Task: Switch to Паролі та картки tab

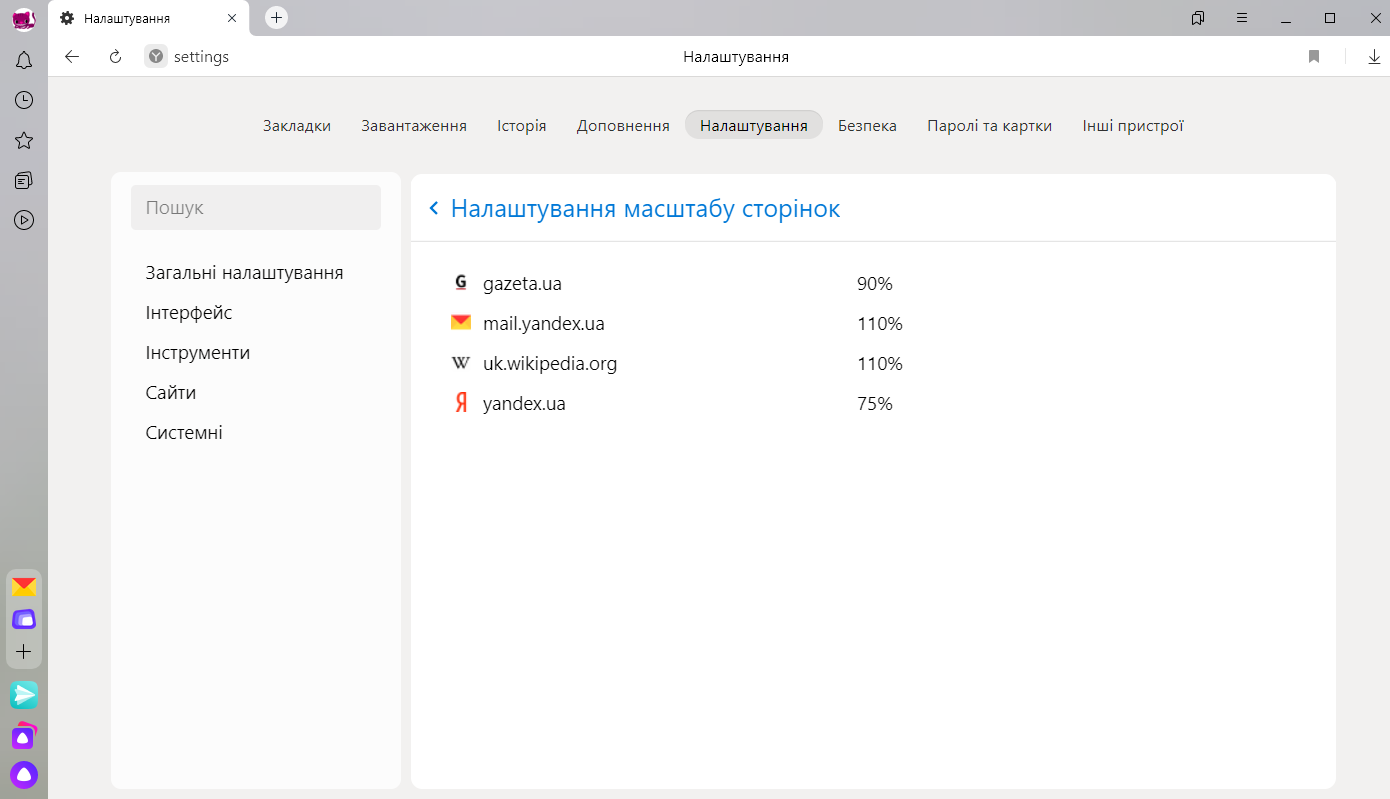Action: [989, 125]
